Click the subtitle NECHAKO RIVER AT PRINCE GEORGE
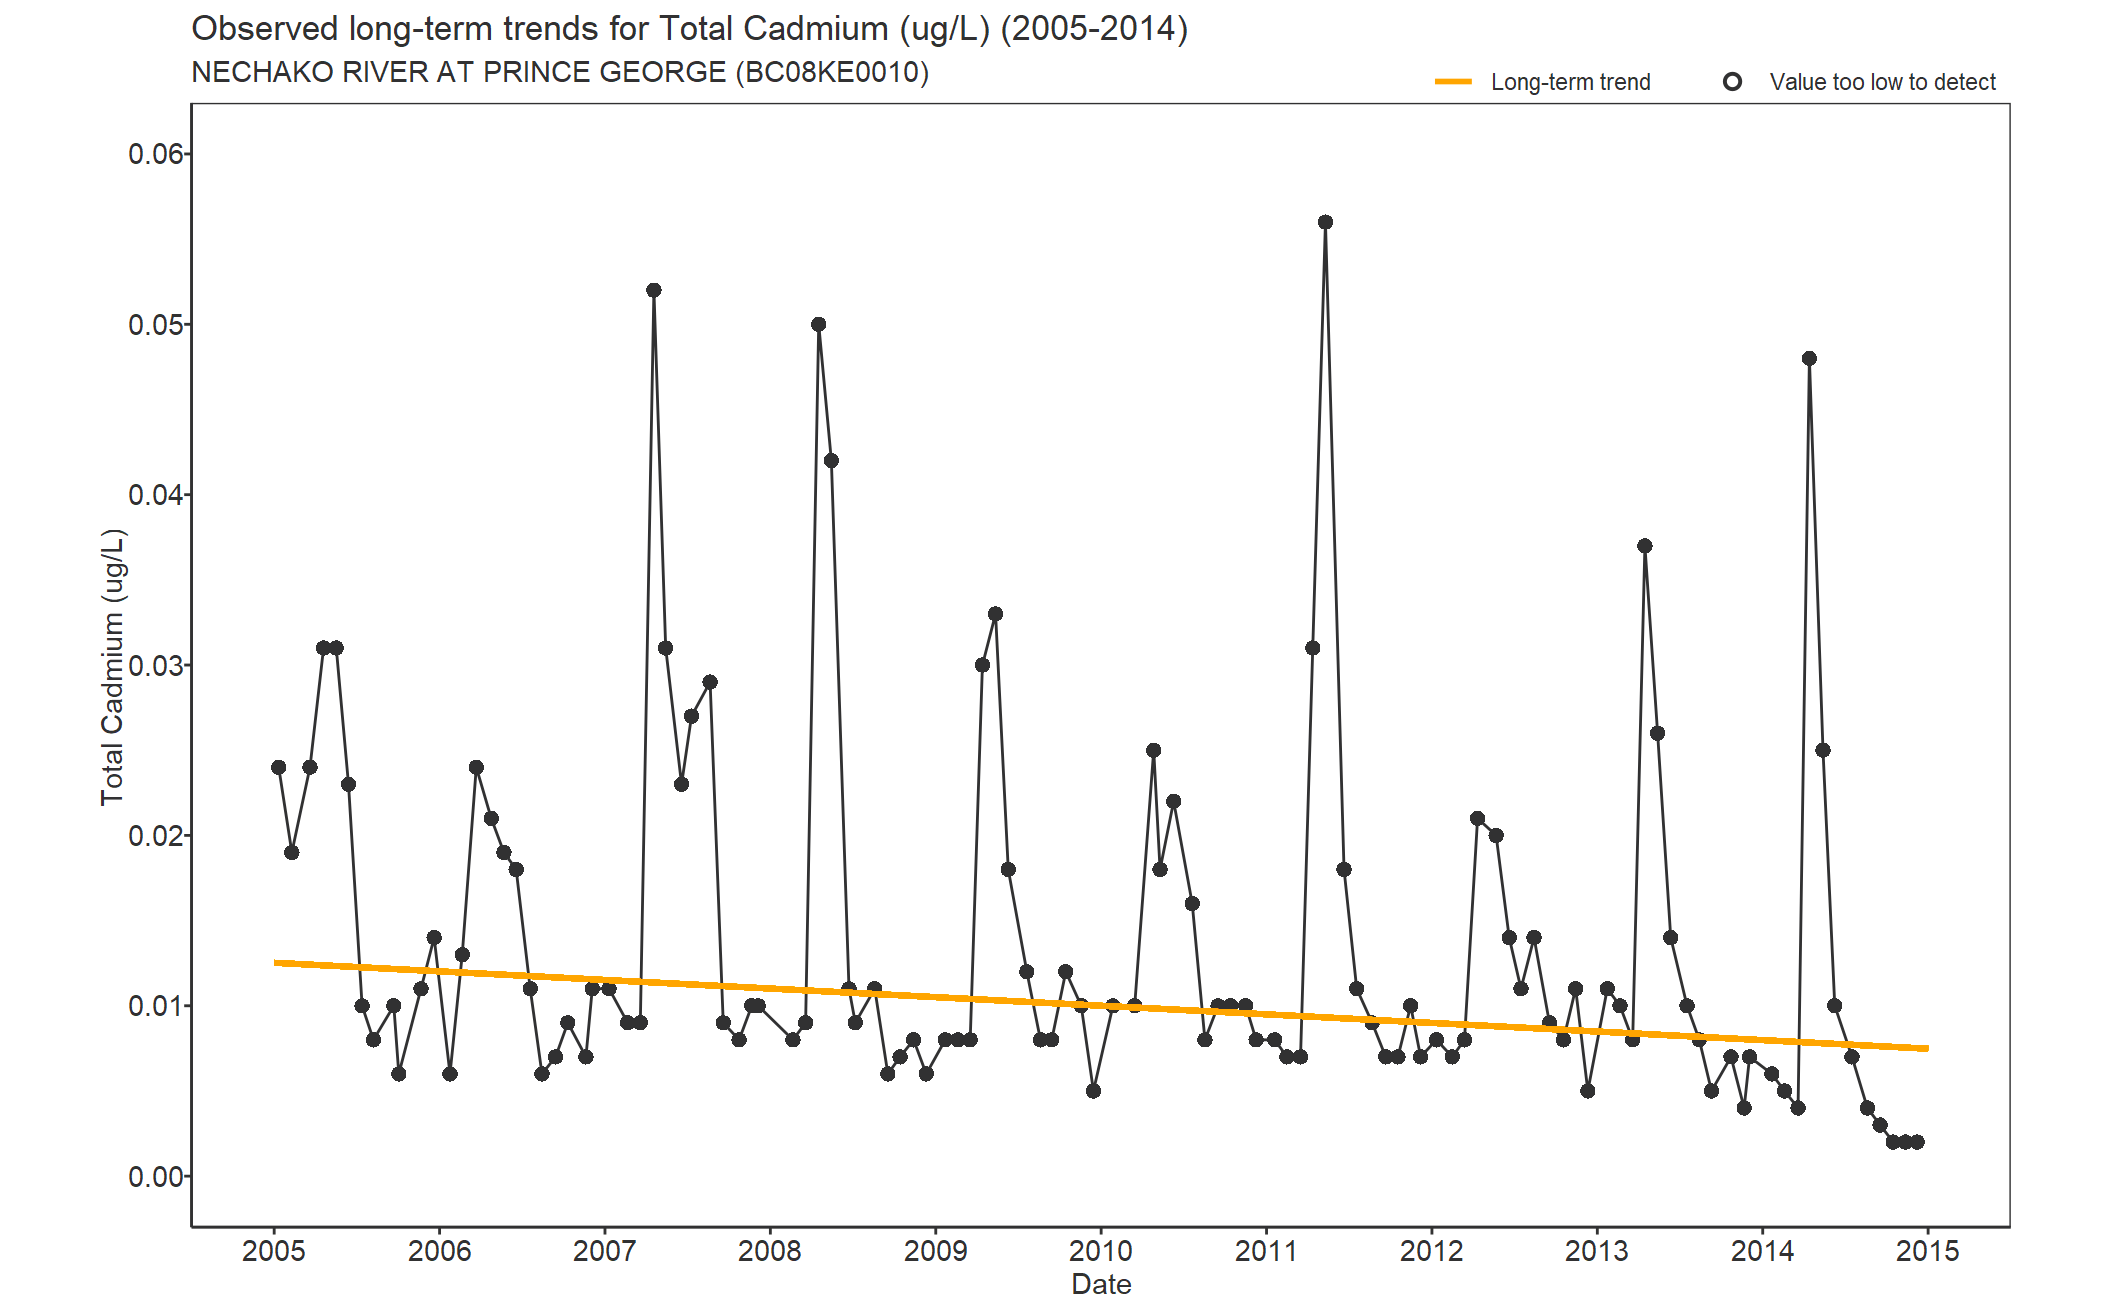The height and width of the screenshot is (1309, 2112). pos(560,73)
